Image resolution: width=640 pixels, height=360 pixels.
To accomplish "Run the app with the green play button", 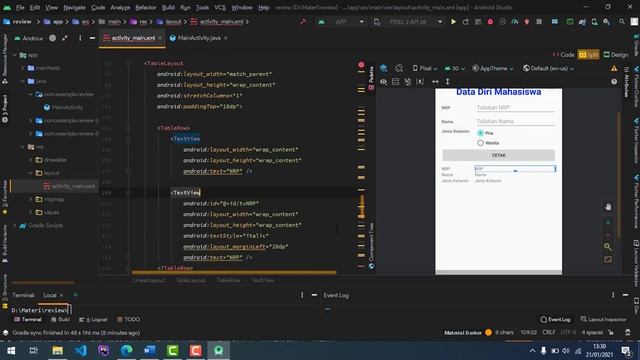I will click(x=453, y=22).
